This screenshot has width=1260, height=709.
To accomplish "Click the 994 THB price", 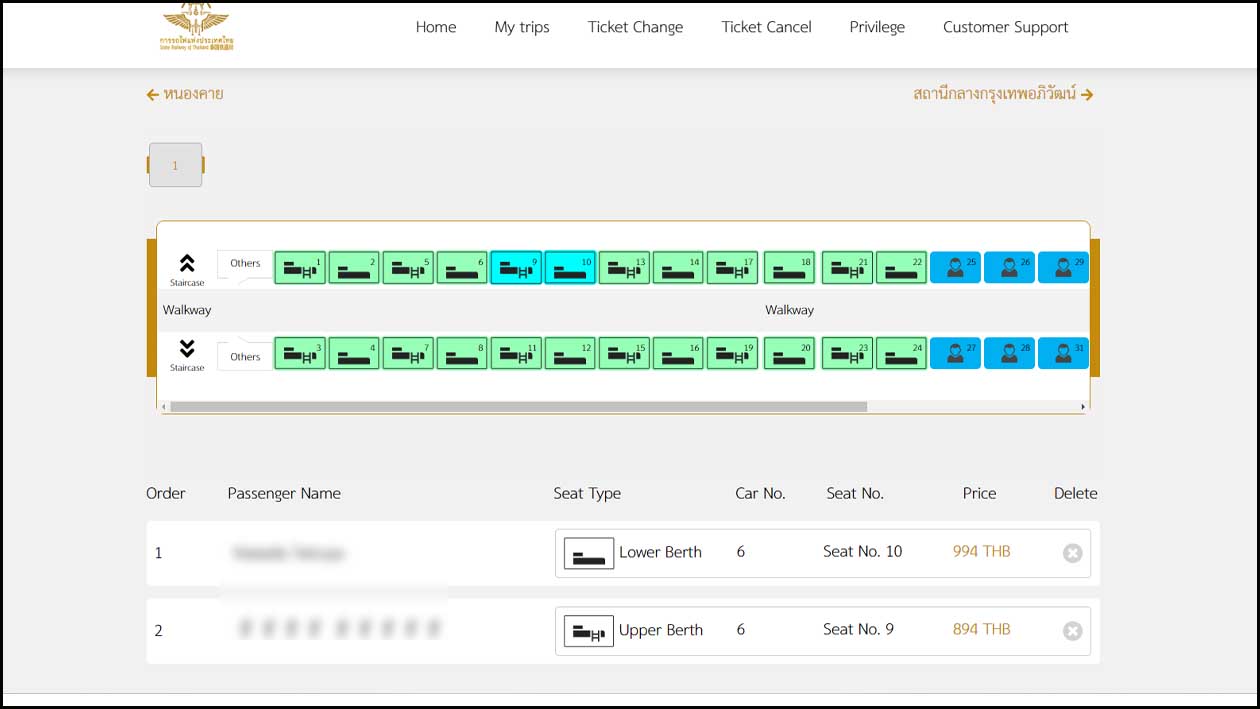I will [981, 551].
